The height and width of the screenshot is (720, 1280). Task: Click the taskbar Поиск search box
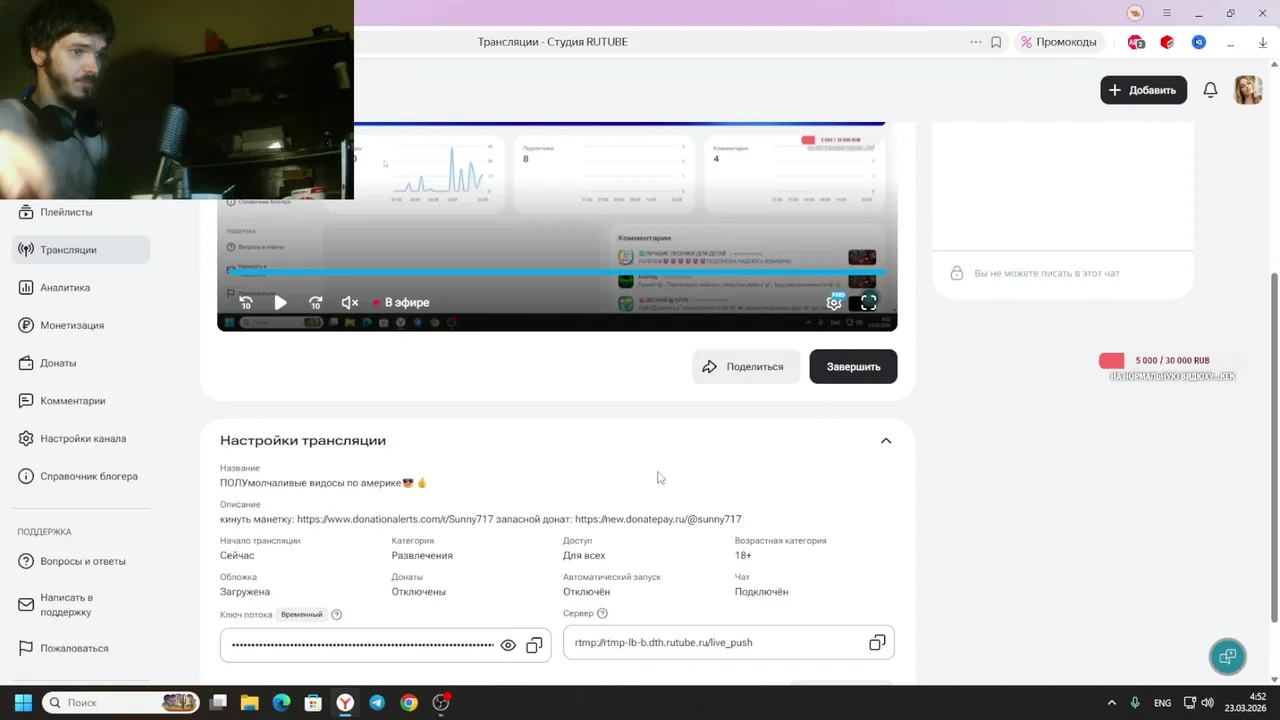(x=121, y=703)
